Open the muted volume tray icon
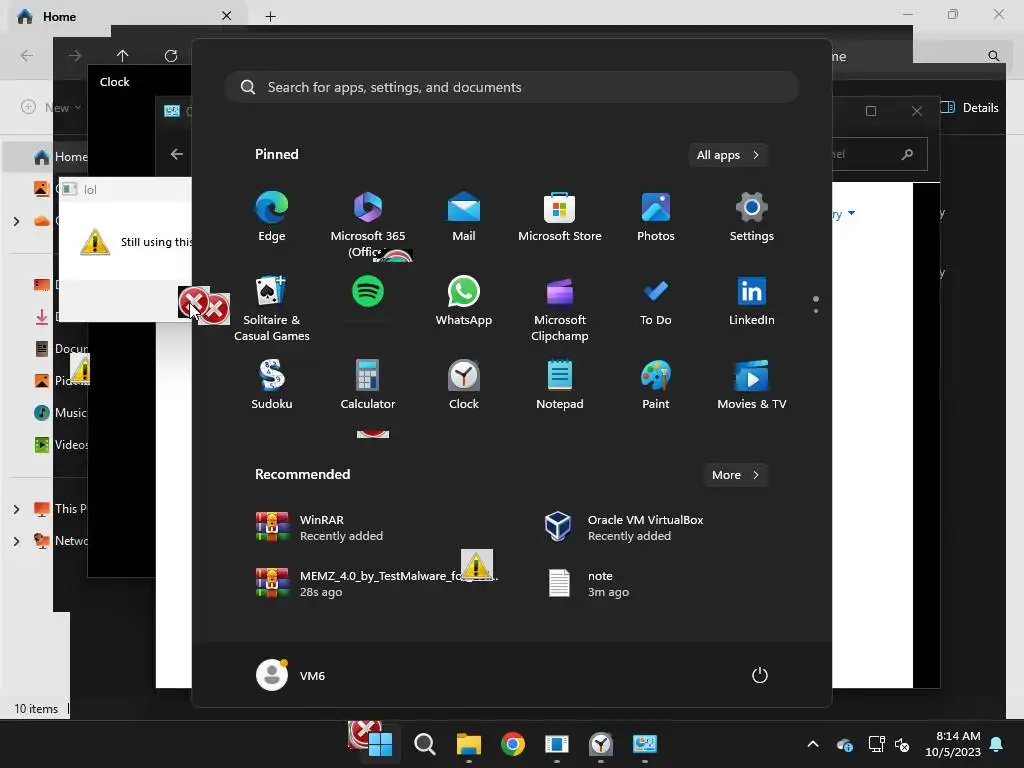 coord(902,744)
